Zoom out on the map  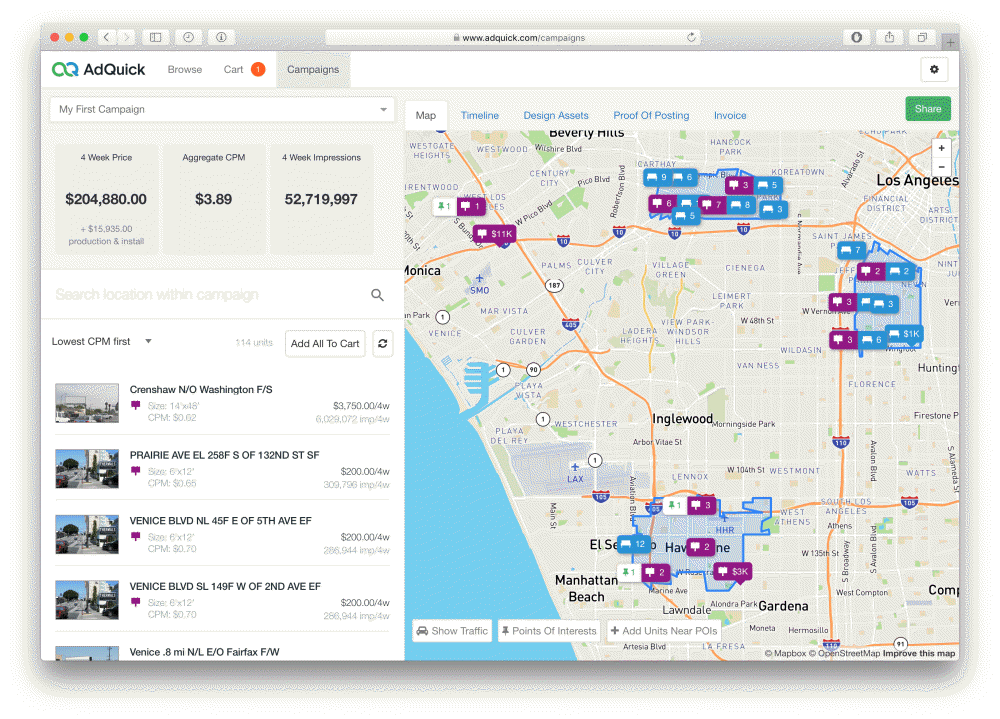pyautogui.click(x=941, y=166)
